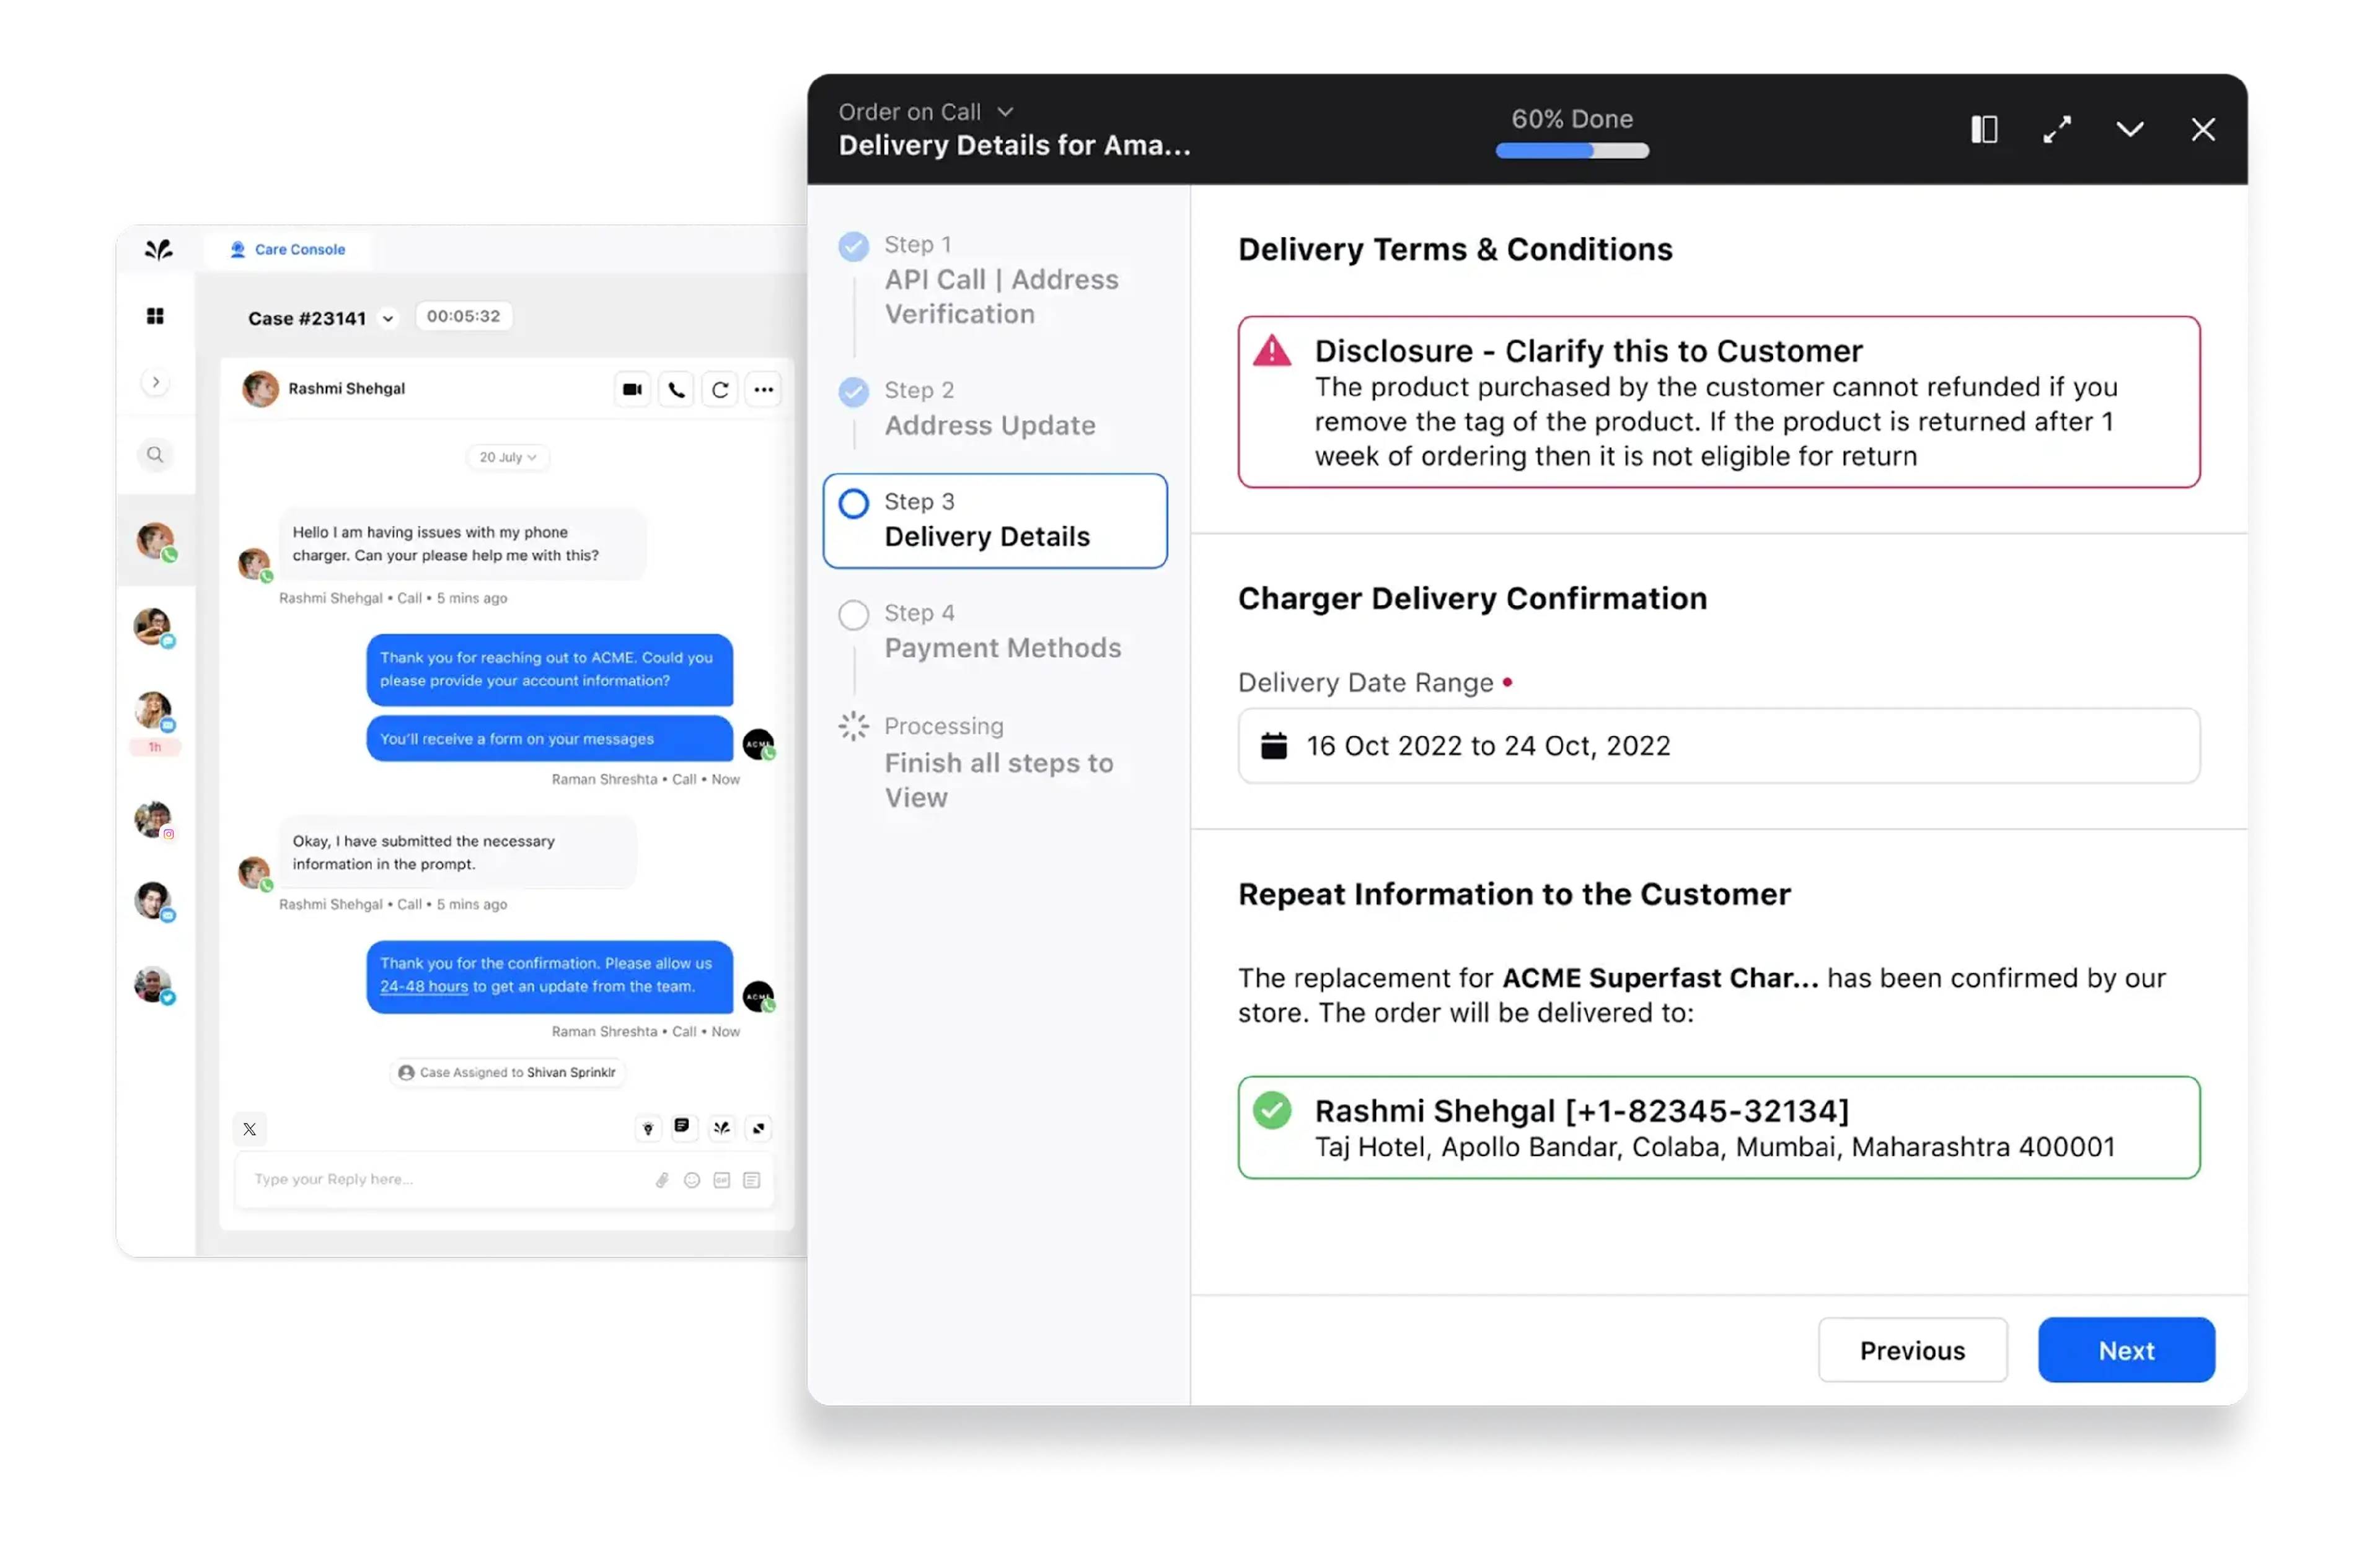The height and width of the screenshot is (1549, 2380).
Task: Click the phone call icon
Action: click(676, 389)
